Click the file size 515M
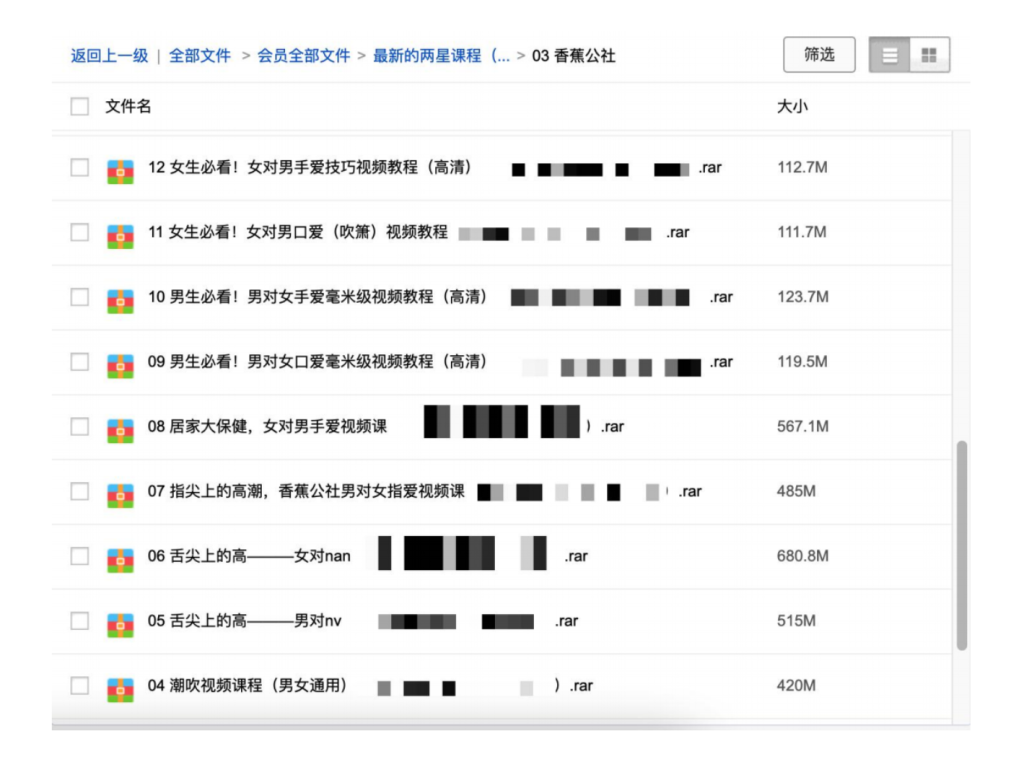This screenshot has height=759, width=1024. 796,621
